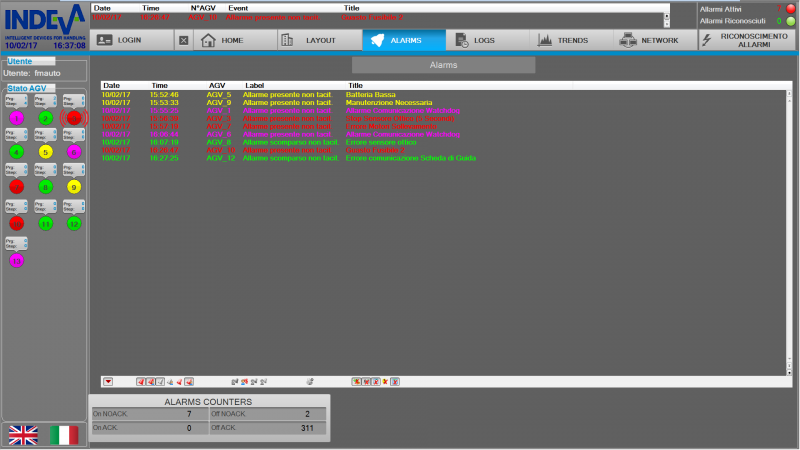
Task: Select the magenta AGV 6 status circle
Action: (74, 152)
